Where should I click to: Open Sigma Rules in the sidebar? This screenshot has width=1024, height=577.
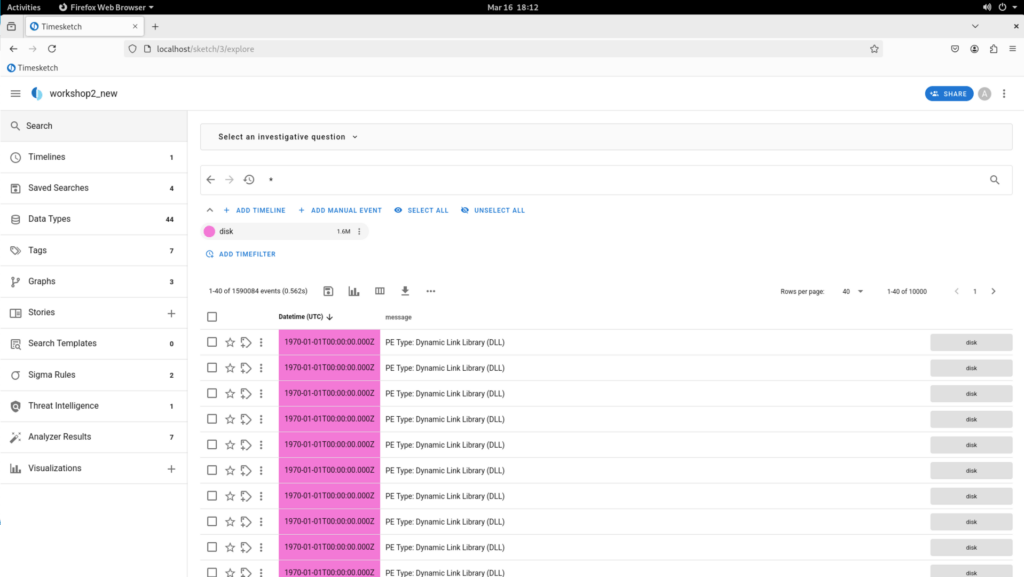(x=51, y=375)
